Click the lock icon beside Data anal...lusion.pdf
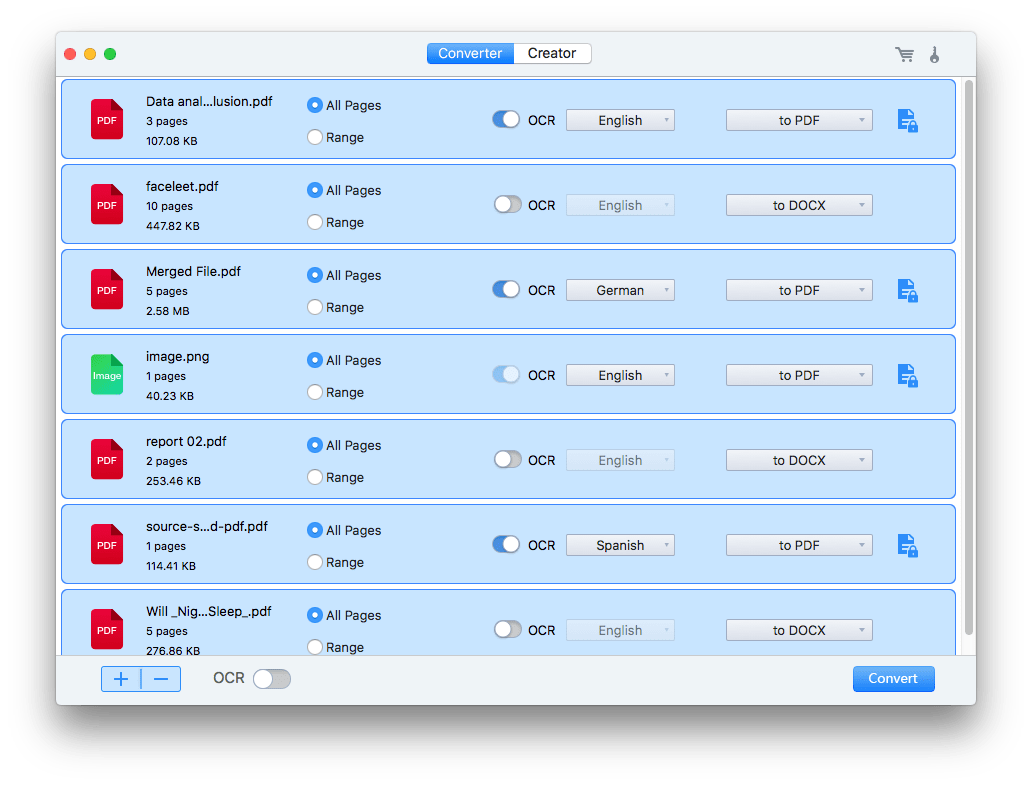The width and height of the screenshot is (1032, 785). pyautogui.click(x=907, y=120)
